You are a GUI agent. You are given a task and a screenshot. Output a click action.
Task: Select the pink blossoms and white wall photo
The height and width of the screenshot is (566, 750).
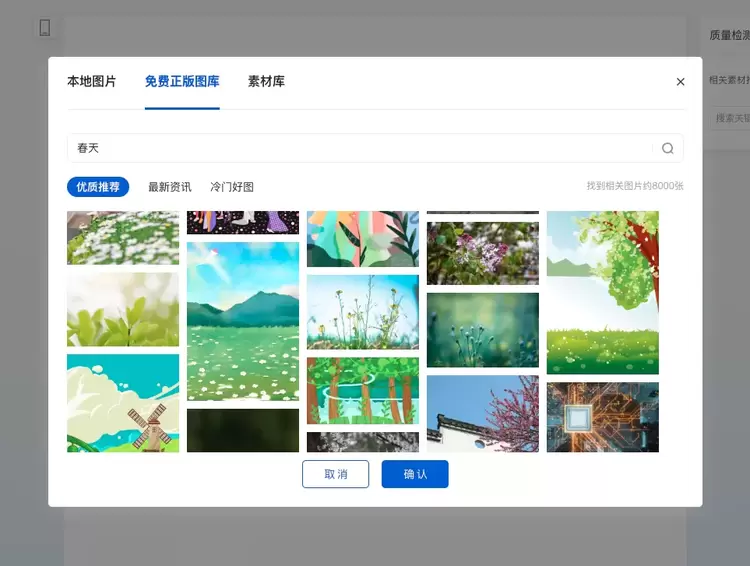[482, 413]
